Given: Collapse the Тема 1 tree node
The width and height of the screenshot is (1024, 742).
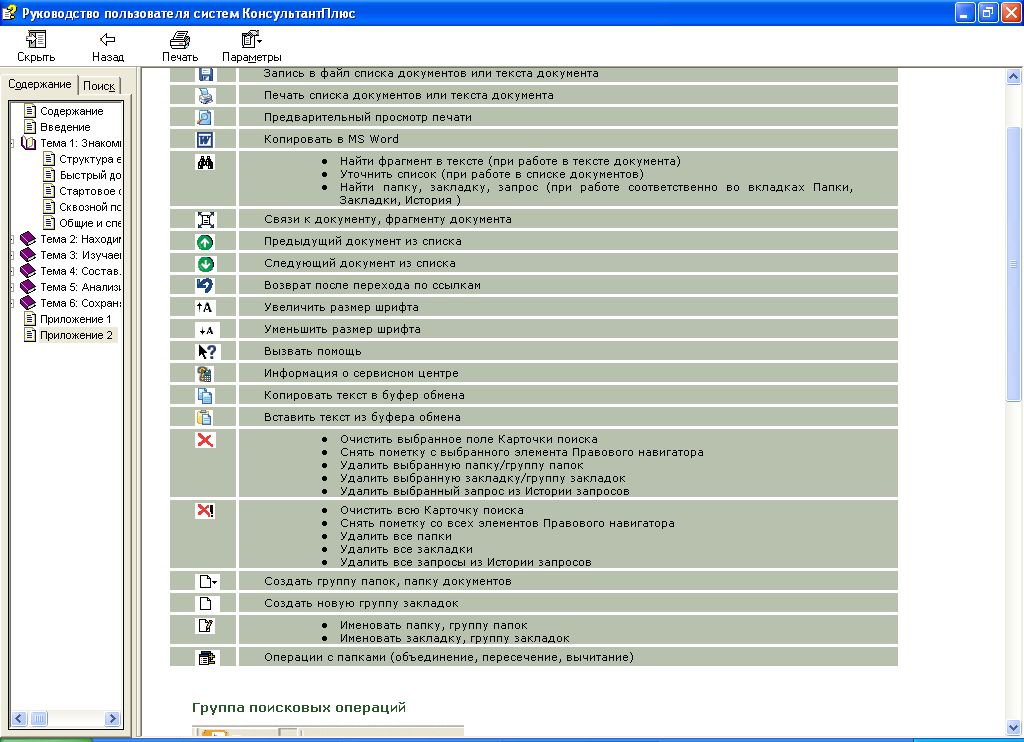Looking at the screenshot, I should pyautogui.click(x=12, y=143).
